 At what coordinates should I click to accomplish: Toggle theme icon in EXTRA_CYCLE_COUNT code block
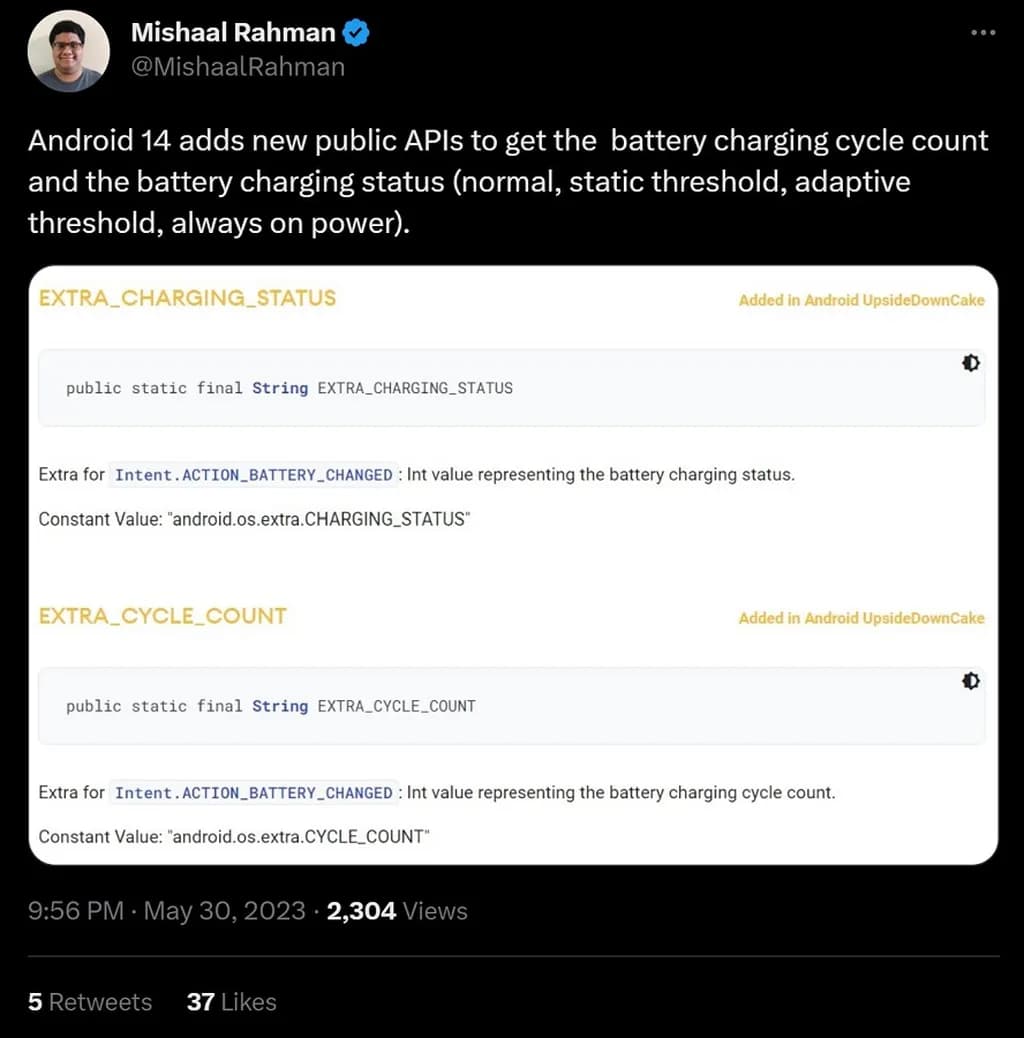970,681
